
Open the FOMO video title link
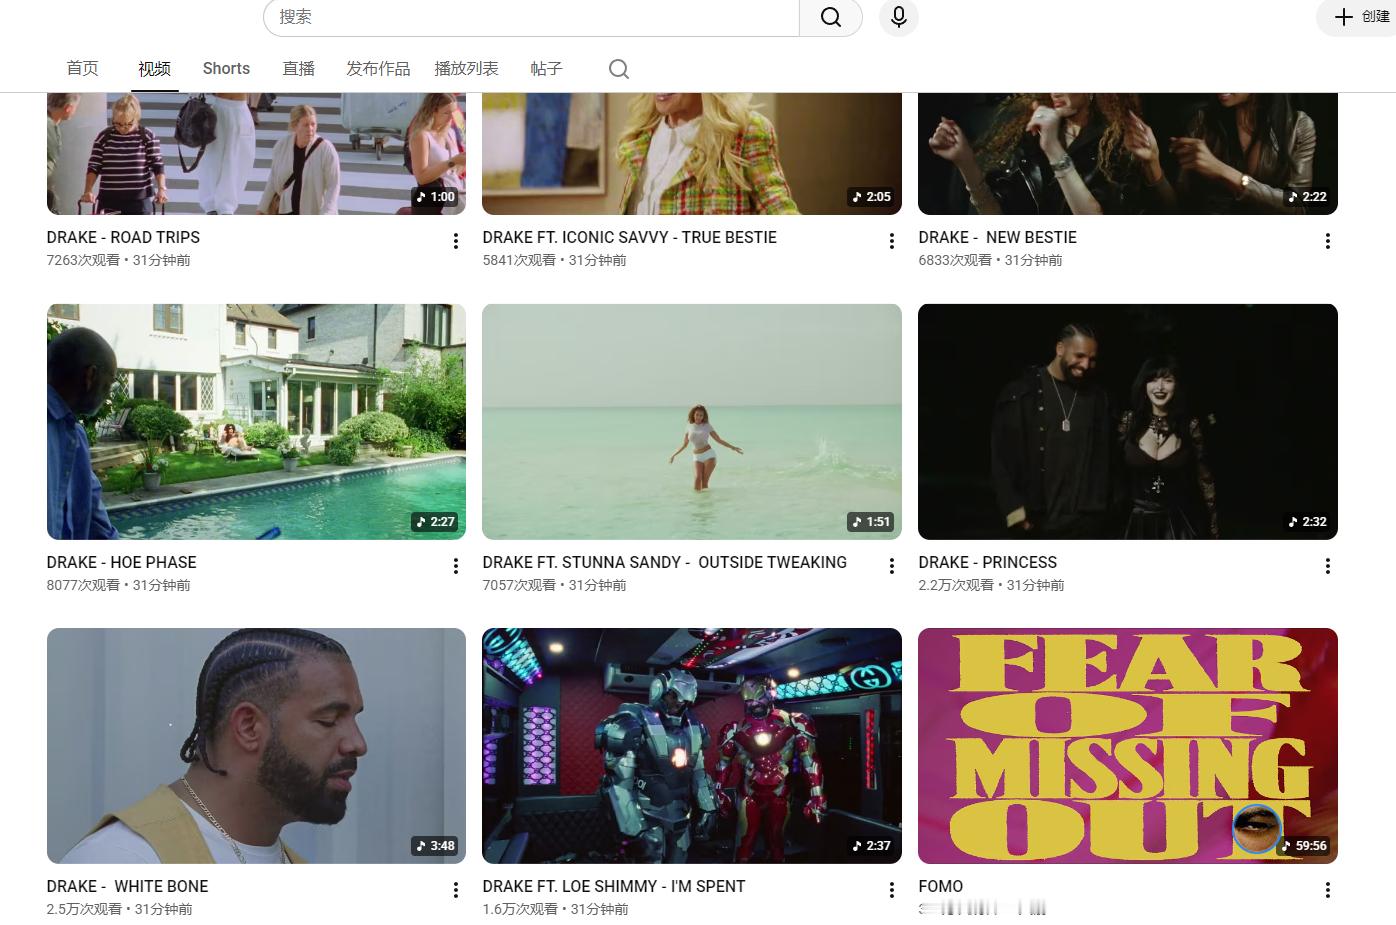pos(940,886)
